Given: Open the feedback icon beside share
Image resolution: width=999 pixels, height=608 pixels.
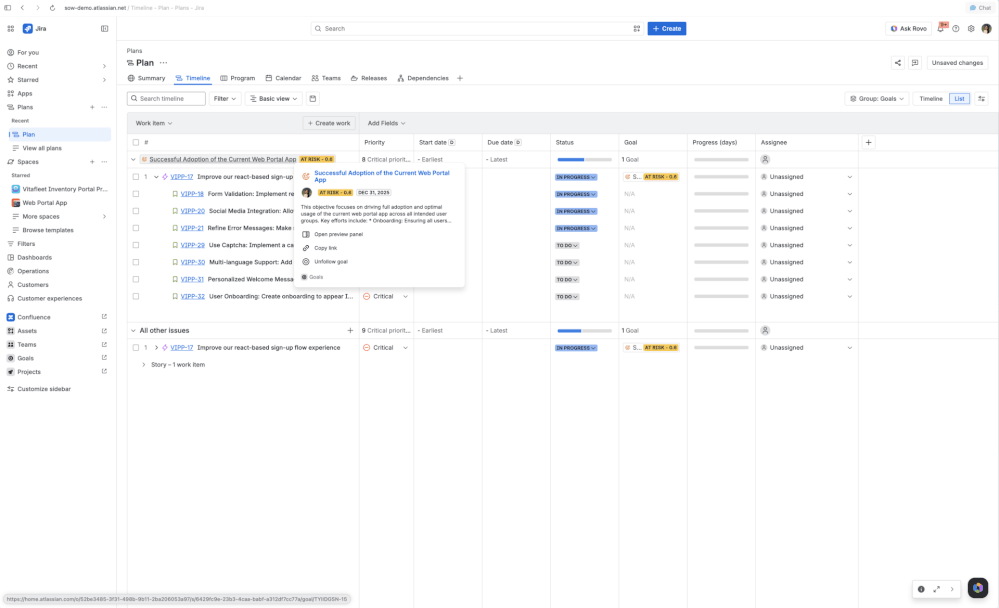Looking at the screenshot, I should tap(915, 62).
